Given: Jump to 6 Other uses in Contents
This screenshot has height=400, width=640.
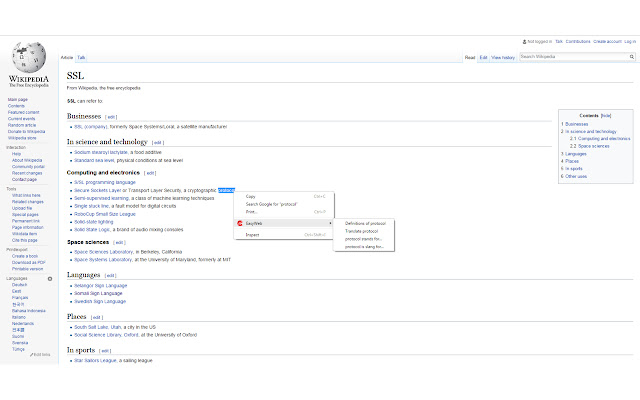Looking at the screenshot, I should [x=574, y=176].
